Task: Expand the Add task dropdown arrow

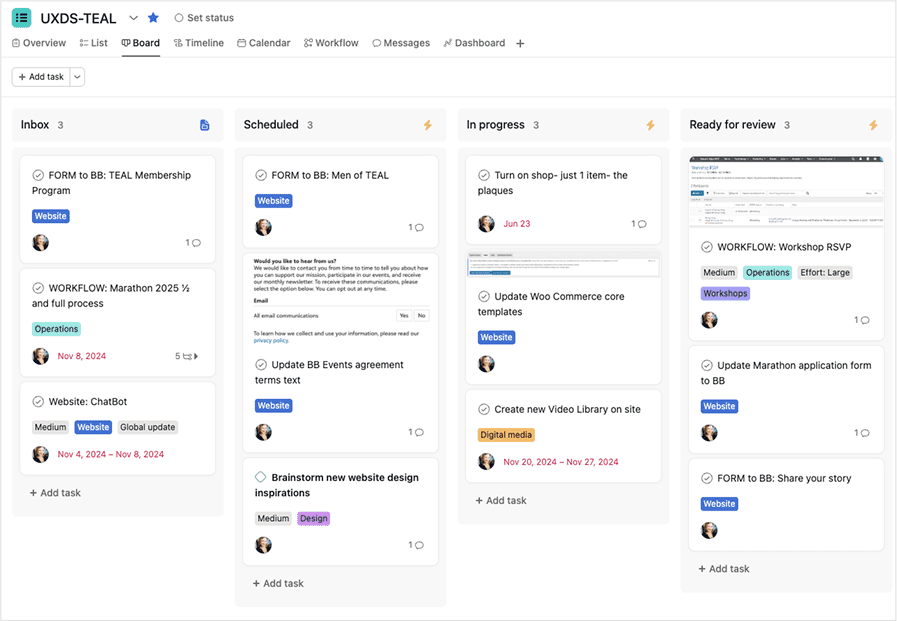Action: [x=78, y=77]
